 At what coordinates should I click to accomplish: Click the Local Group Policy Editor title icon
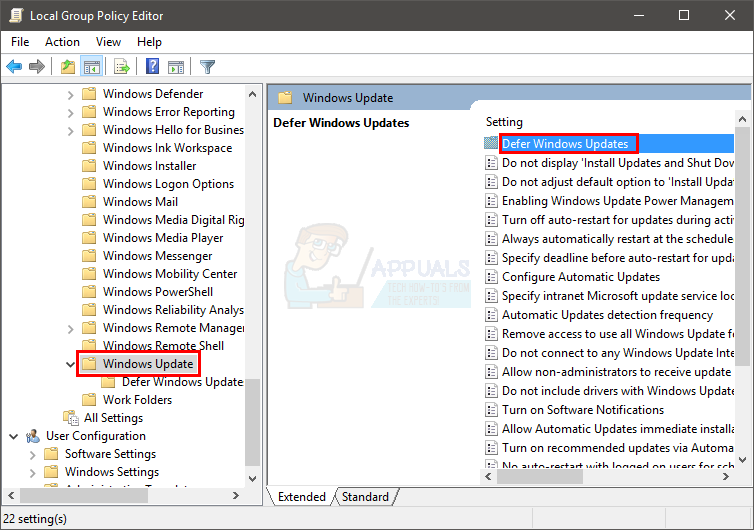point(16,15)
